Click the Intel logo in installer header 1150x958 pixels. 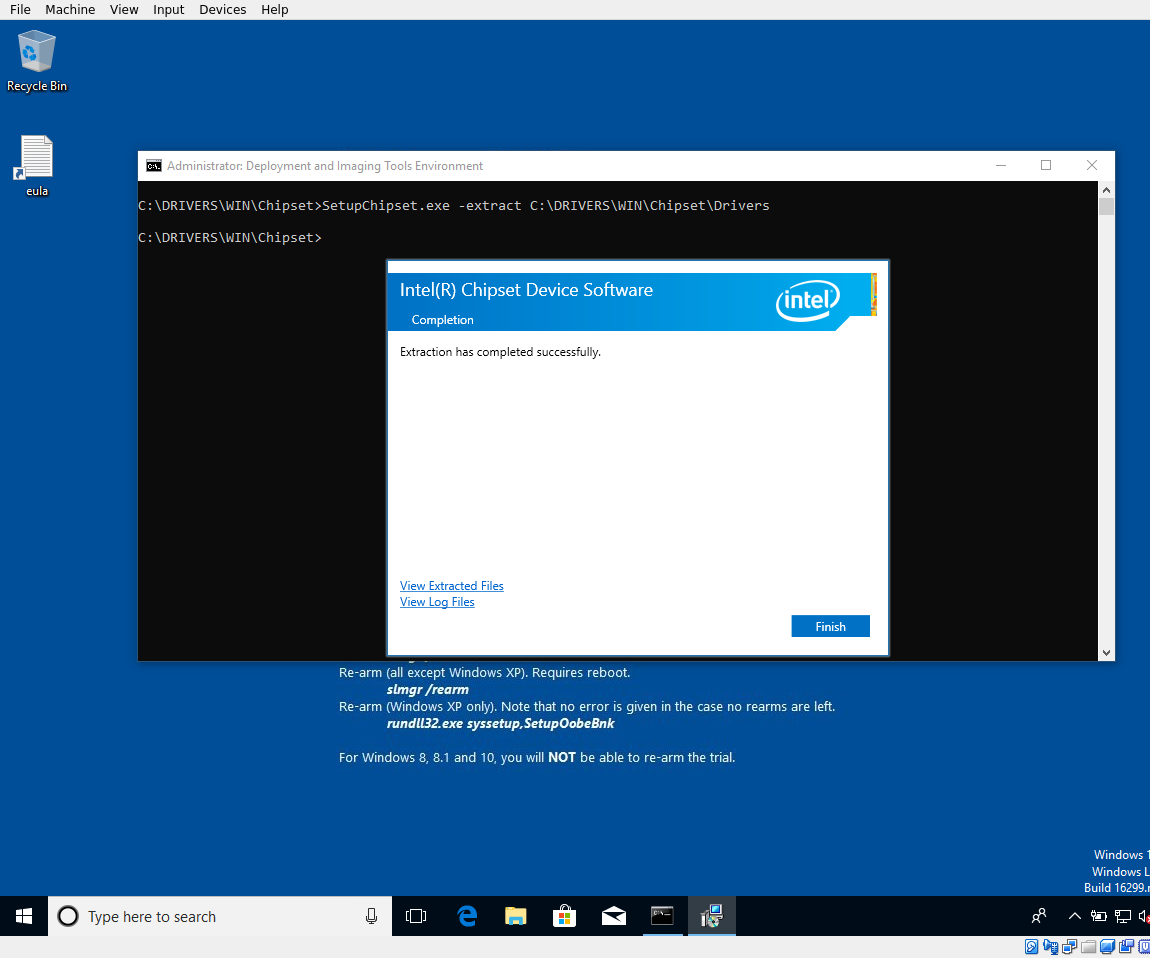[x=807, y=299]
